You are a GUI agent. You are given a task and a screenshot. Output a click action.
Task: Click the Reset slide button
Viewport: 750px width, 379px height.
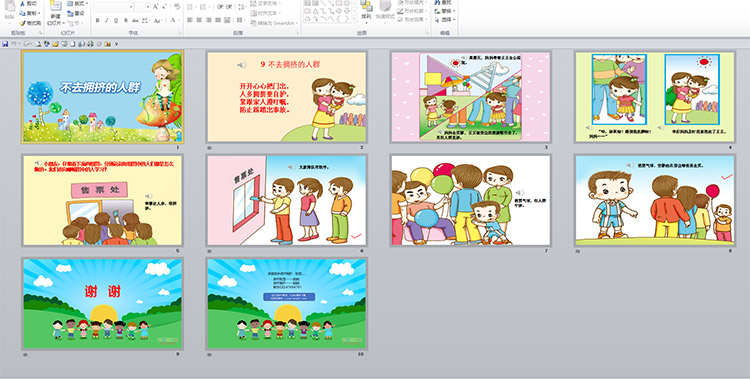point(76,13)
